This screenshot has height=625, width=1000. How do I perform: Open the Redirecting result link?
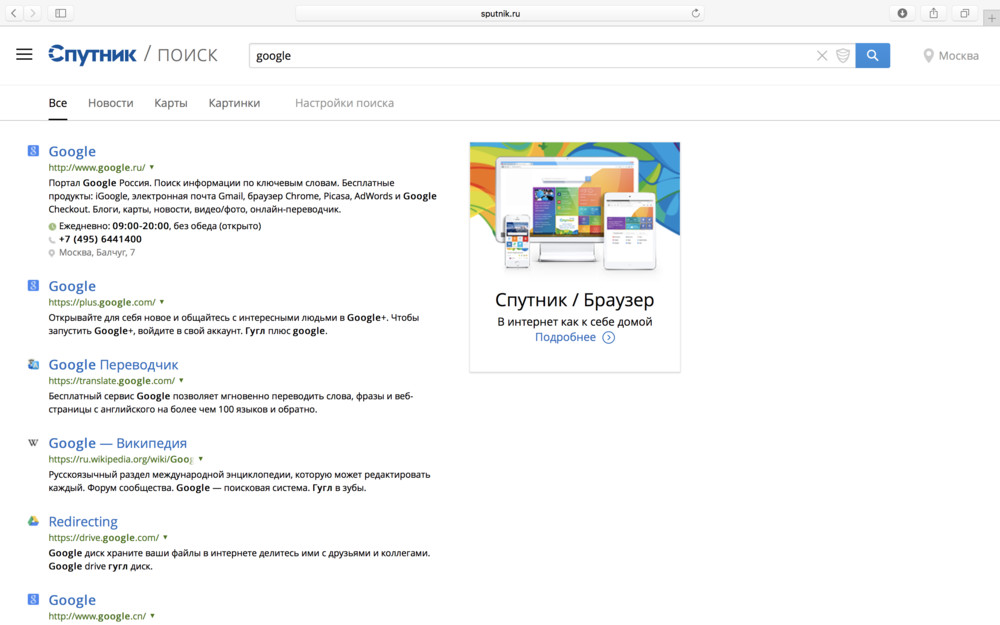[83, 521]
